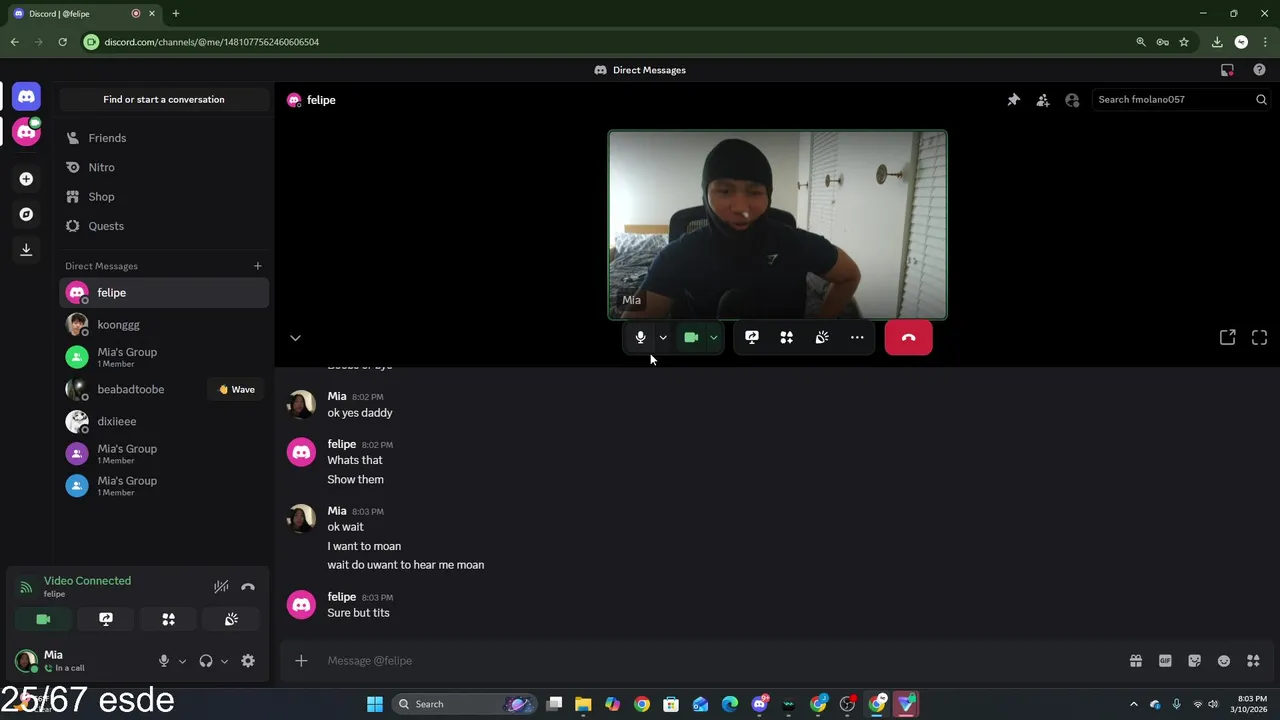1280x720 pixels.
Task: Disconnect with the red hang-up button
Action: pos(908,338)
